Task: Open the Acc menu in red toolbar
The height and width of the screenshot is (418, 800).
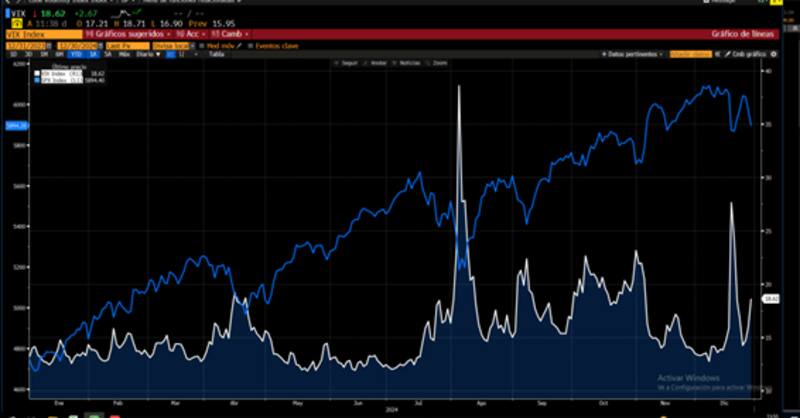Action: (x=190, y=33)
